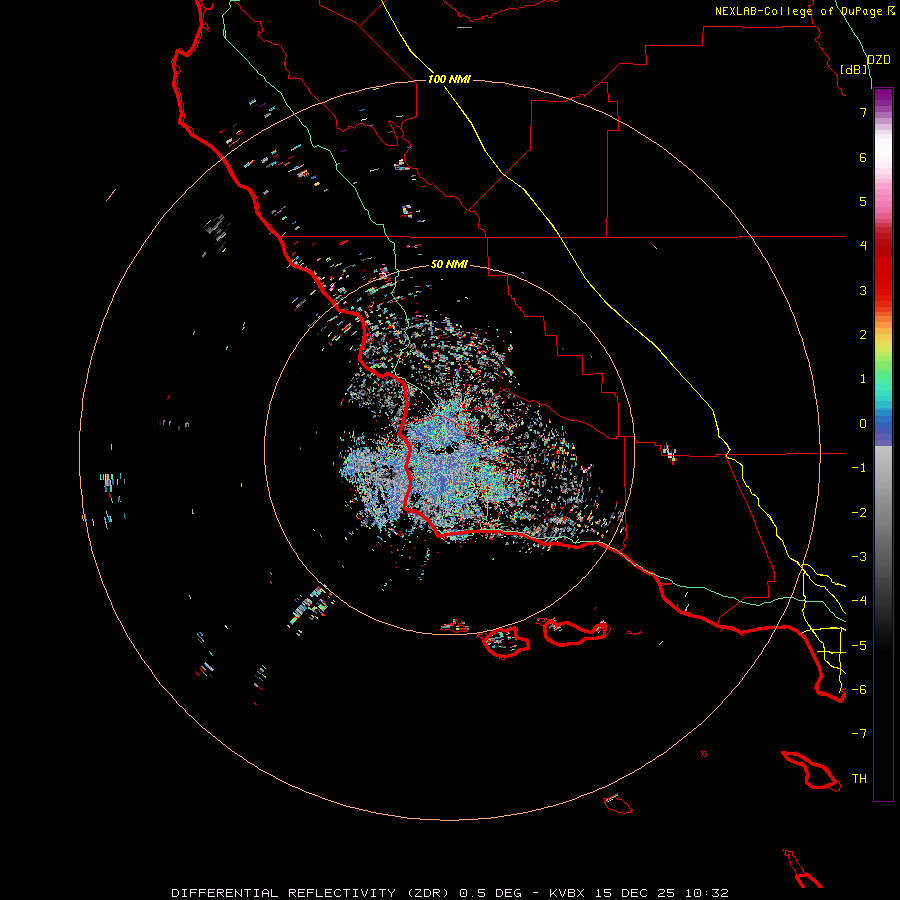
Task: Click the 6 dB value on color scale
Action: pos(863,157)
